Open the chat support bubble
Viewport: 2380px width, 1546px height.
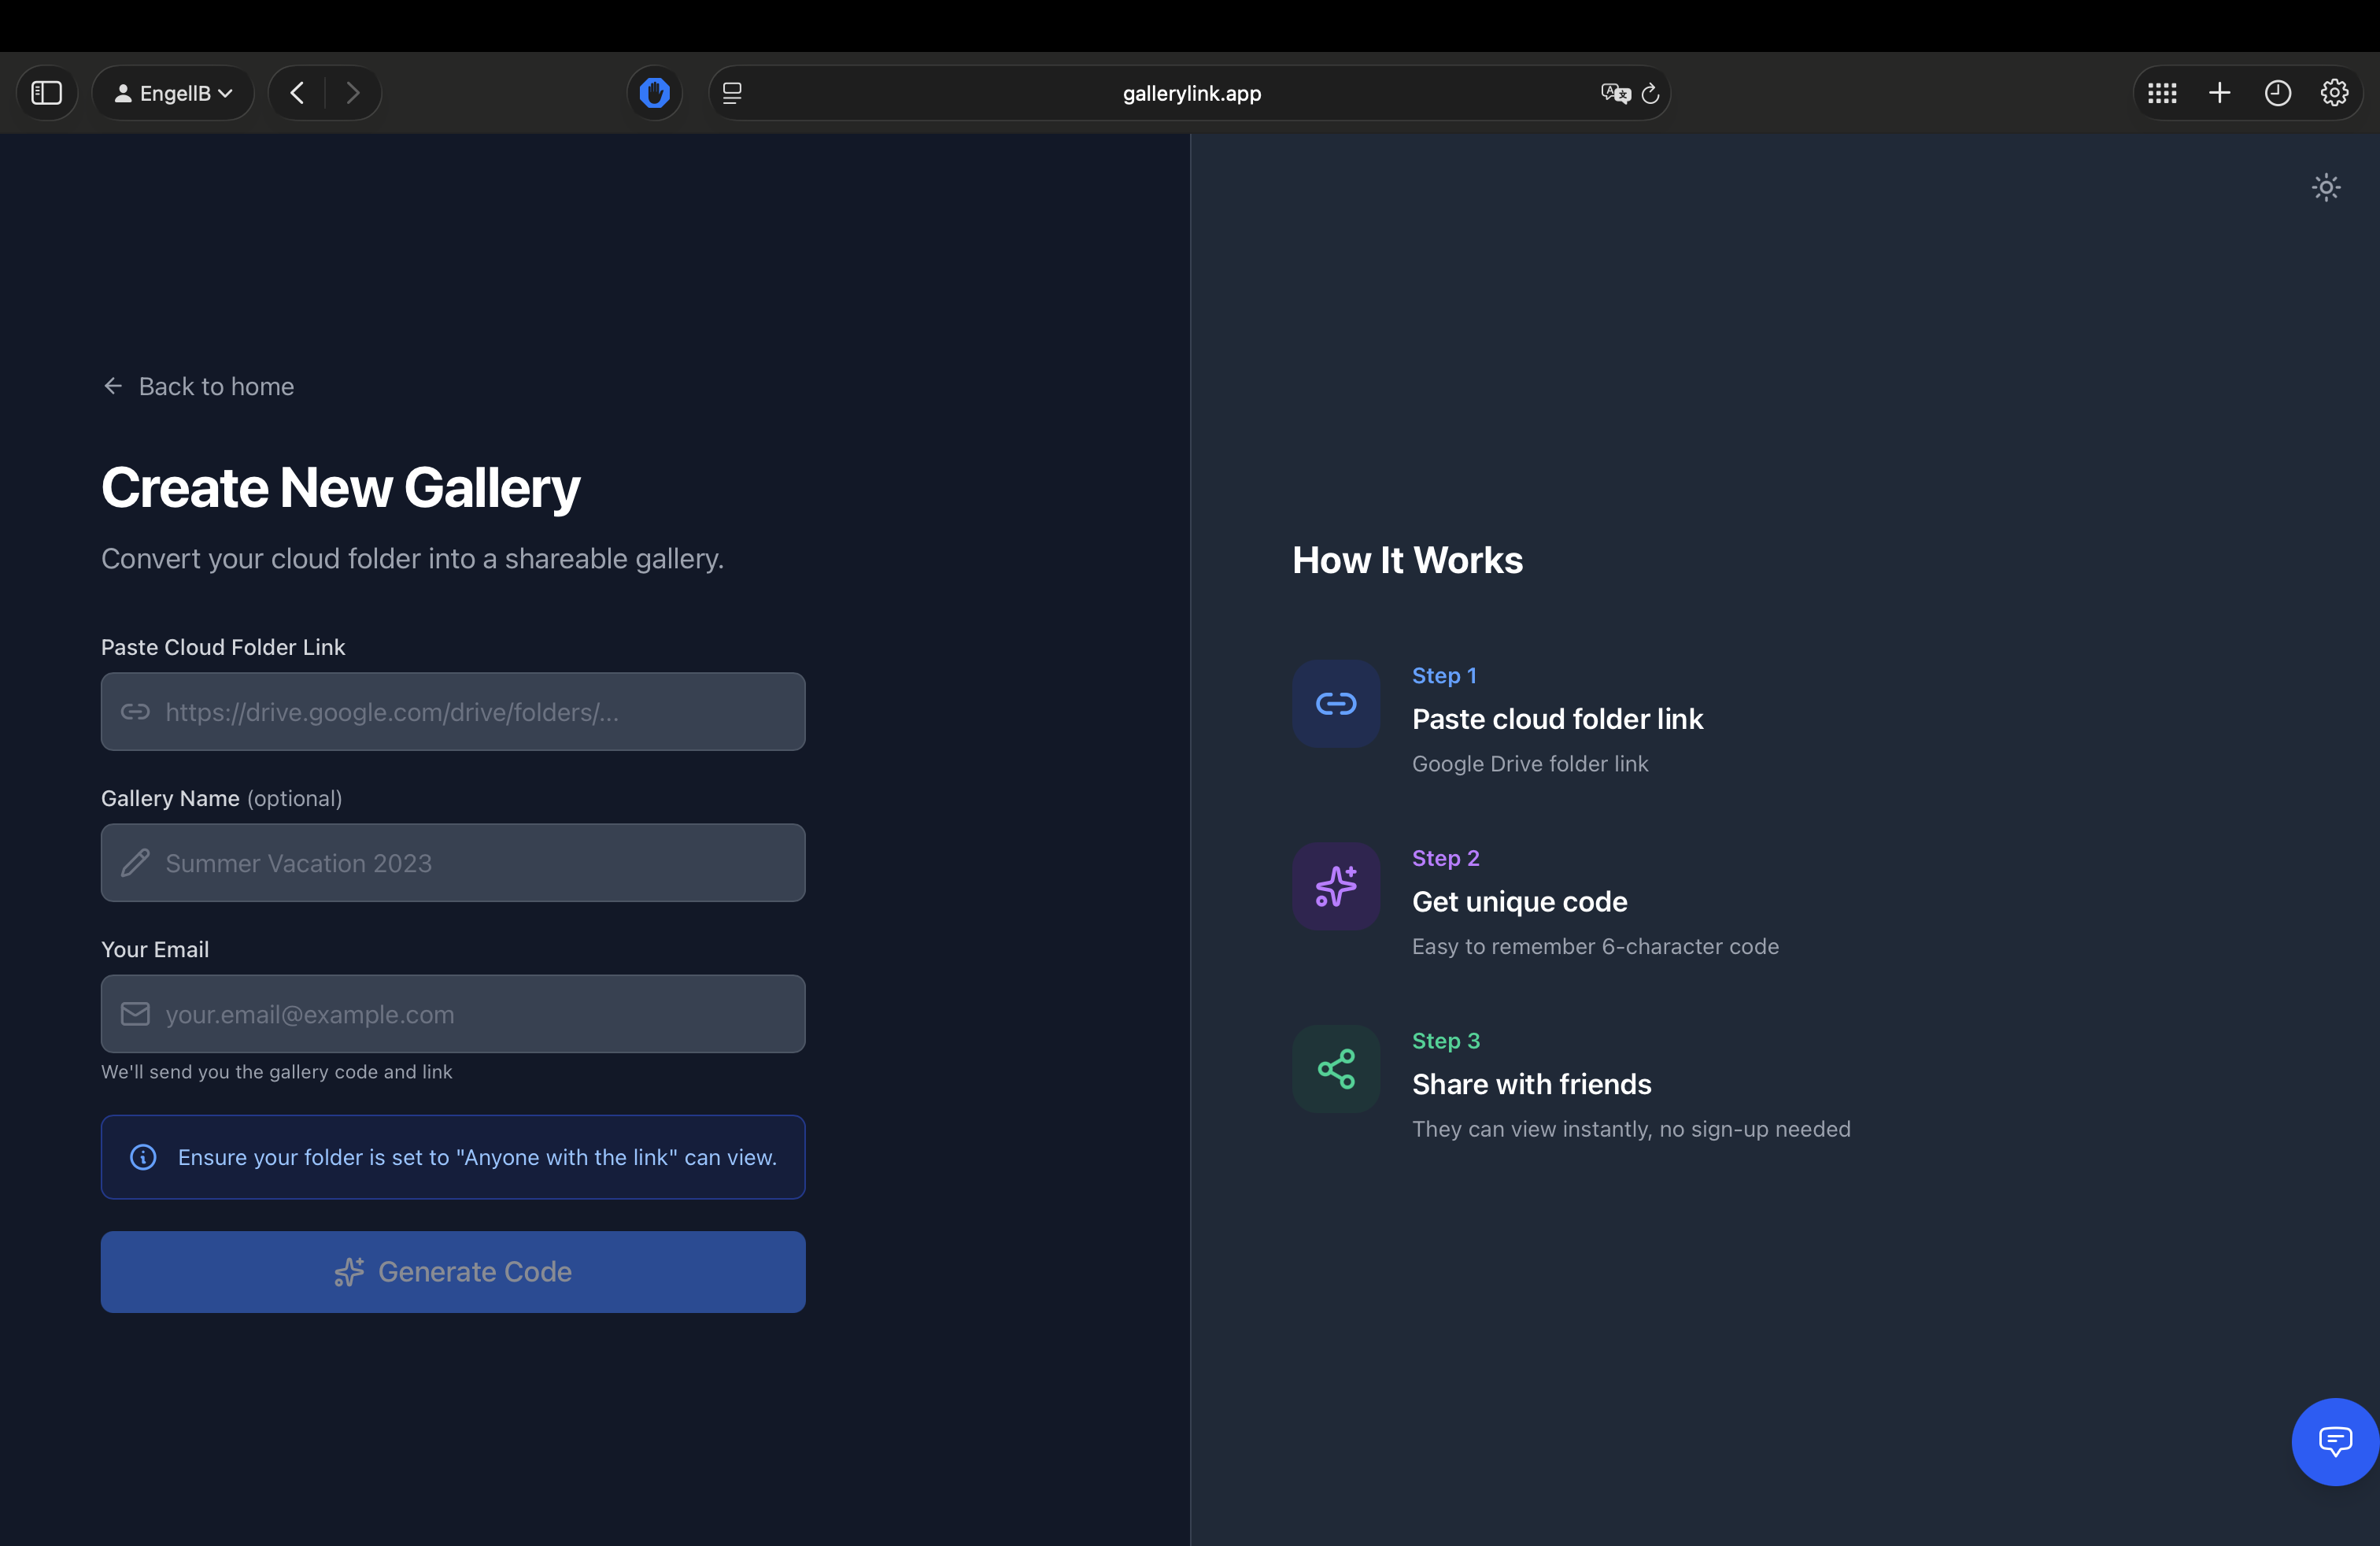click(x=2334, y=1441)
